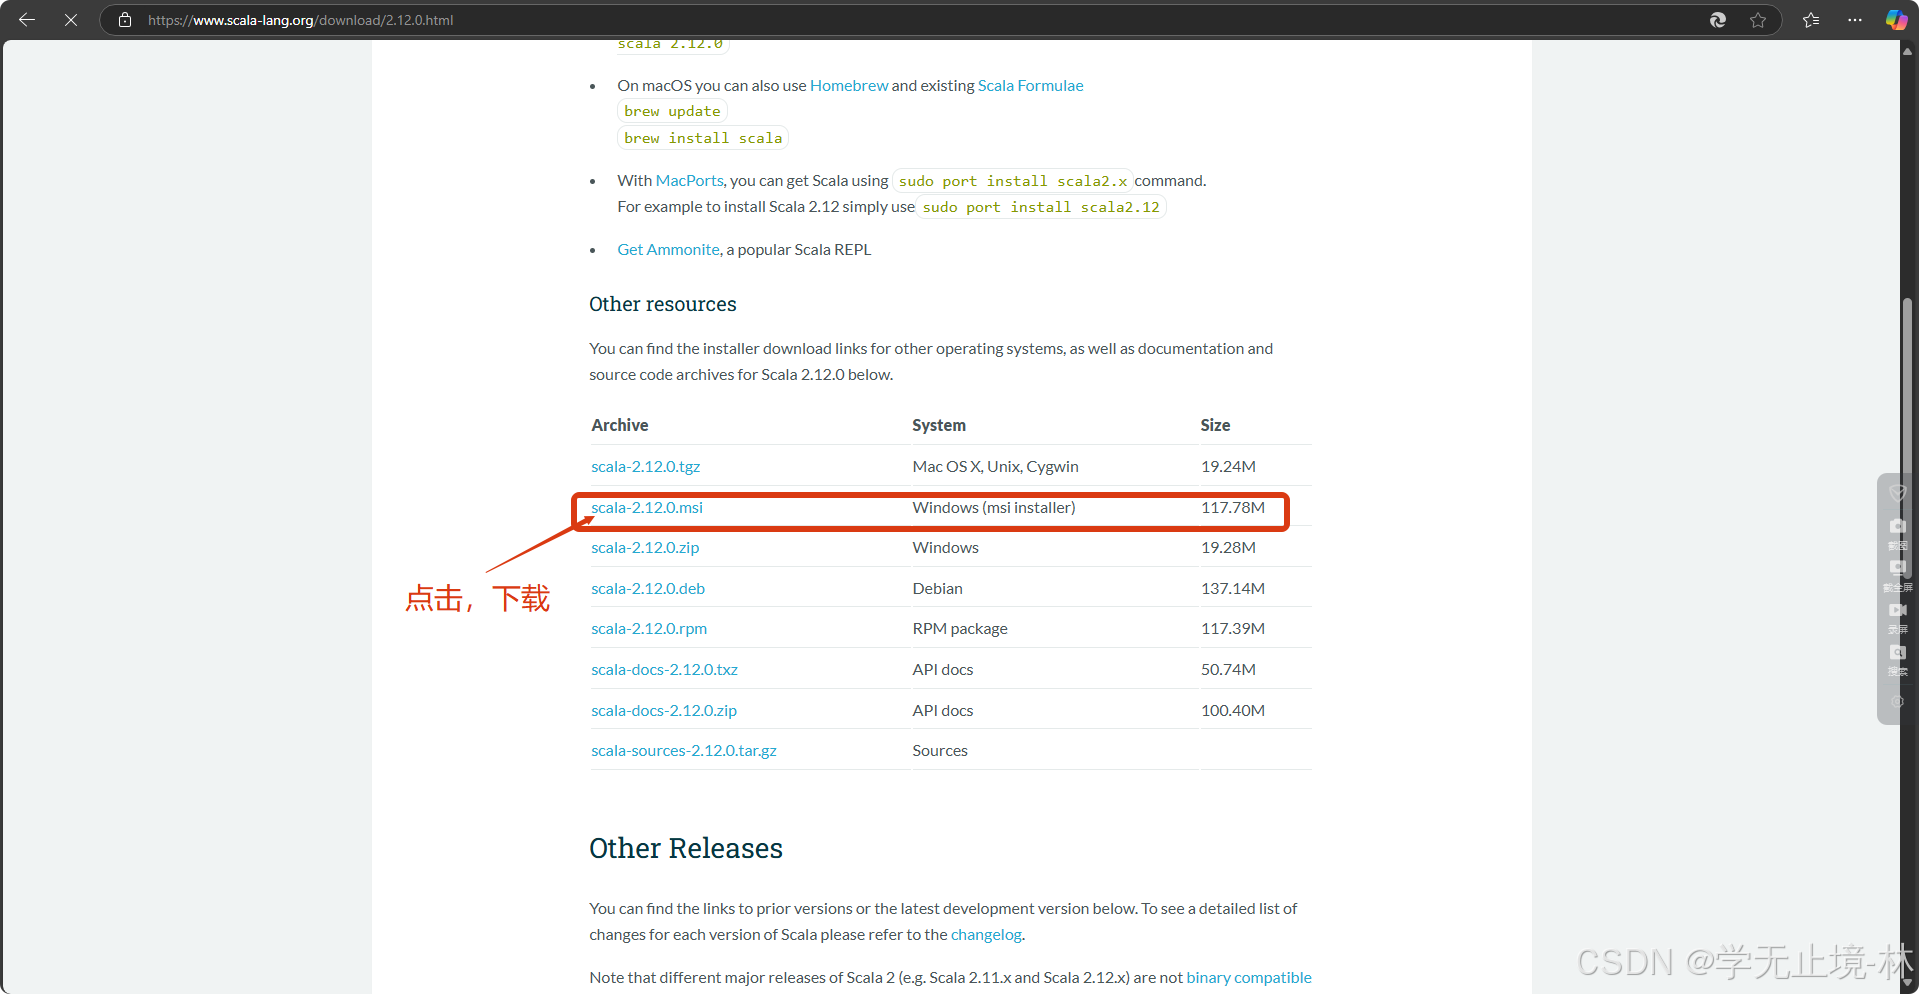Open browser settings and more menu
Screen dimensions: 1919x994
coord(1855,20)
